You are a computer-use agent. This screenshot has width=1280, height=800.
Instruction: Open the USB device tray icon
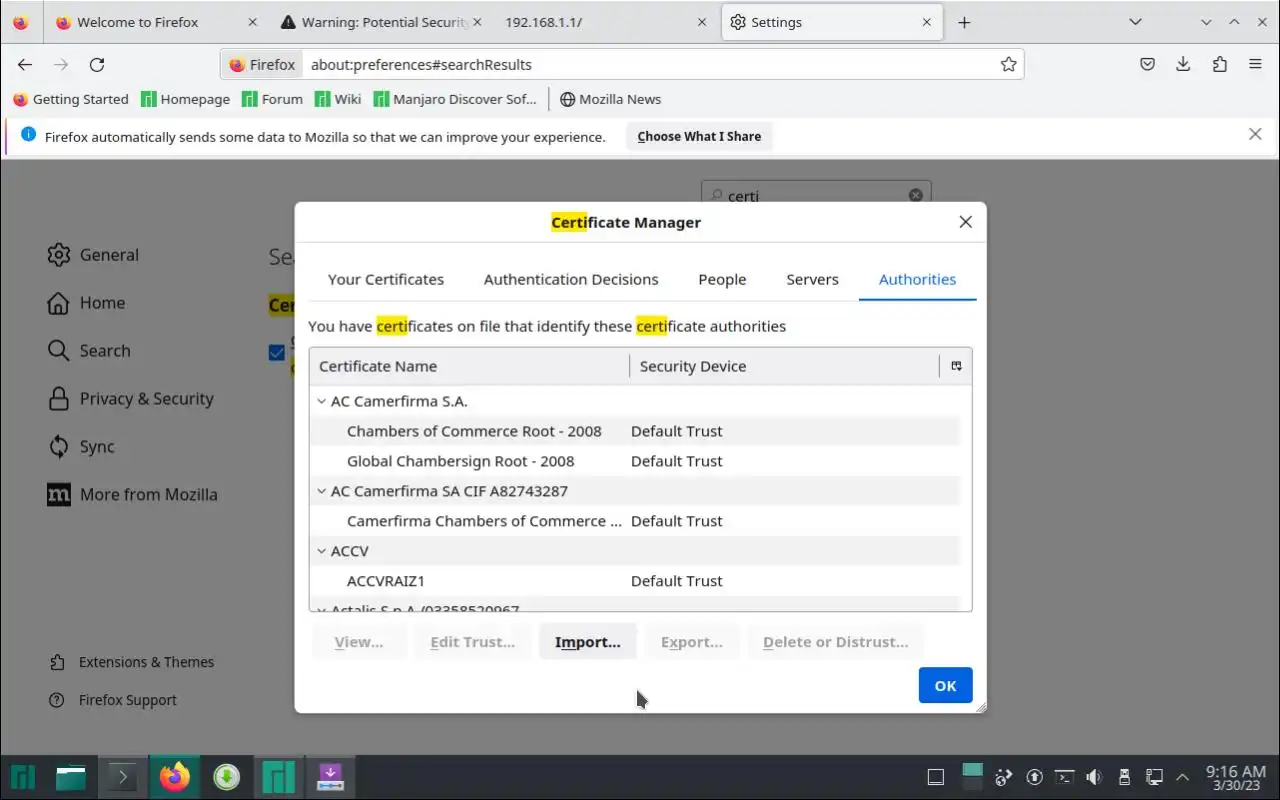pos(1123,776)
